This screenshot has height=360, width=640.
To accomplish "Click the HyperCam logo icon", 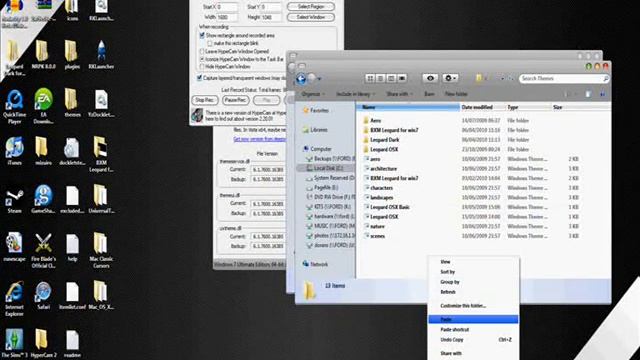I will (x=197, y=115).
